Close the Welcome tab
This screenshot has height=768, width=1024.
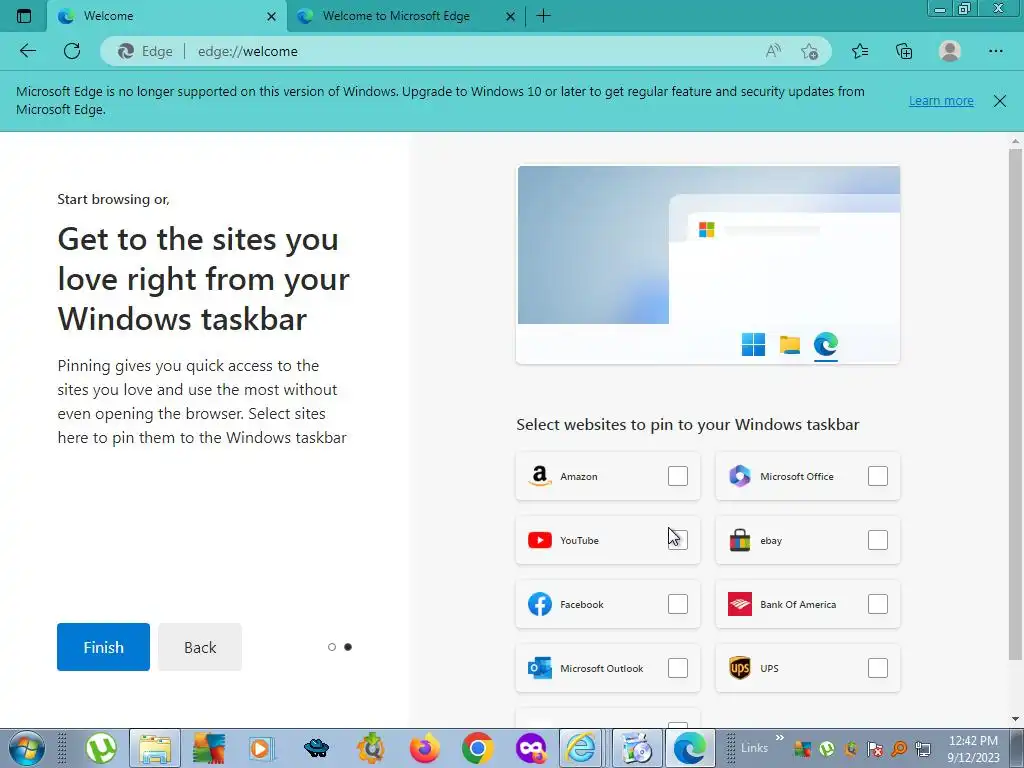click(x=272, y=16)
